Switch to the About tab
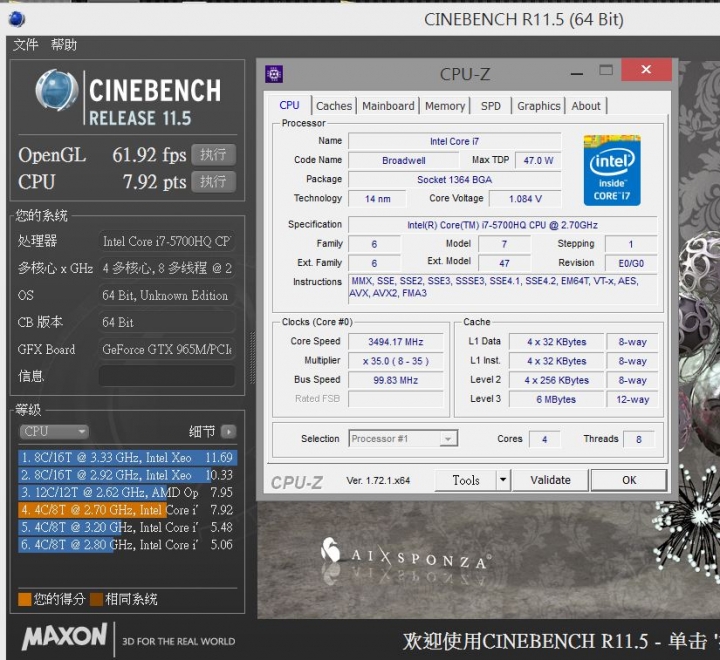 coord(586,106)
